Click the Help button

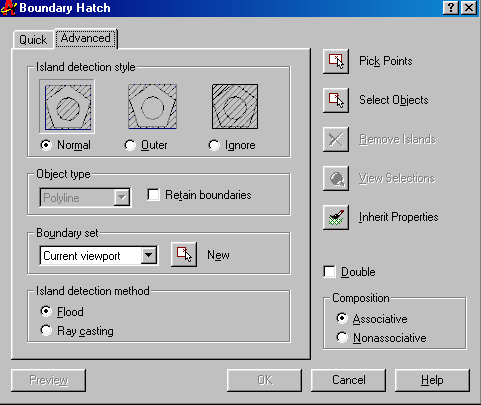(x=432, y=380)
